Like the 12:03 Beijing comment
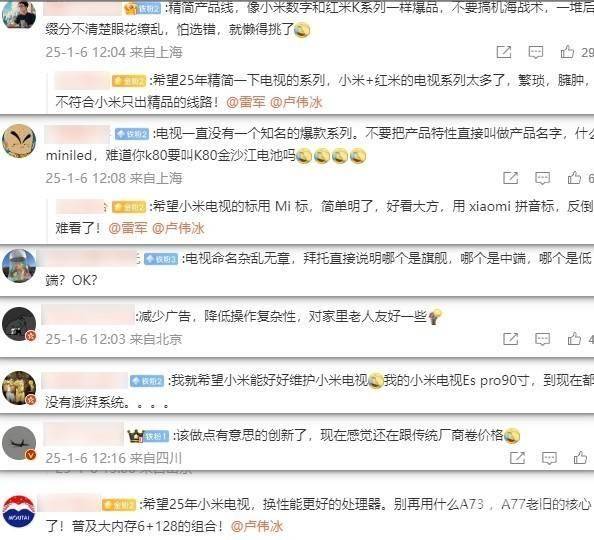This screenshot has width=594, height=540. coord(574,338)
